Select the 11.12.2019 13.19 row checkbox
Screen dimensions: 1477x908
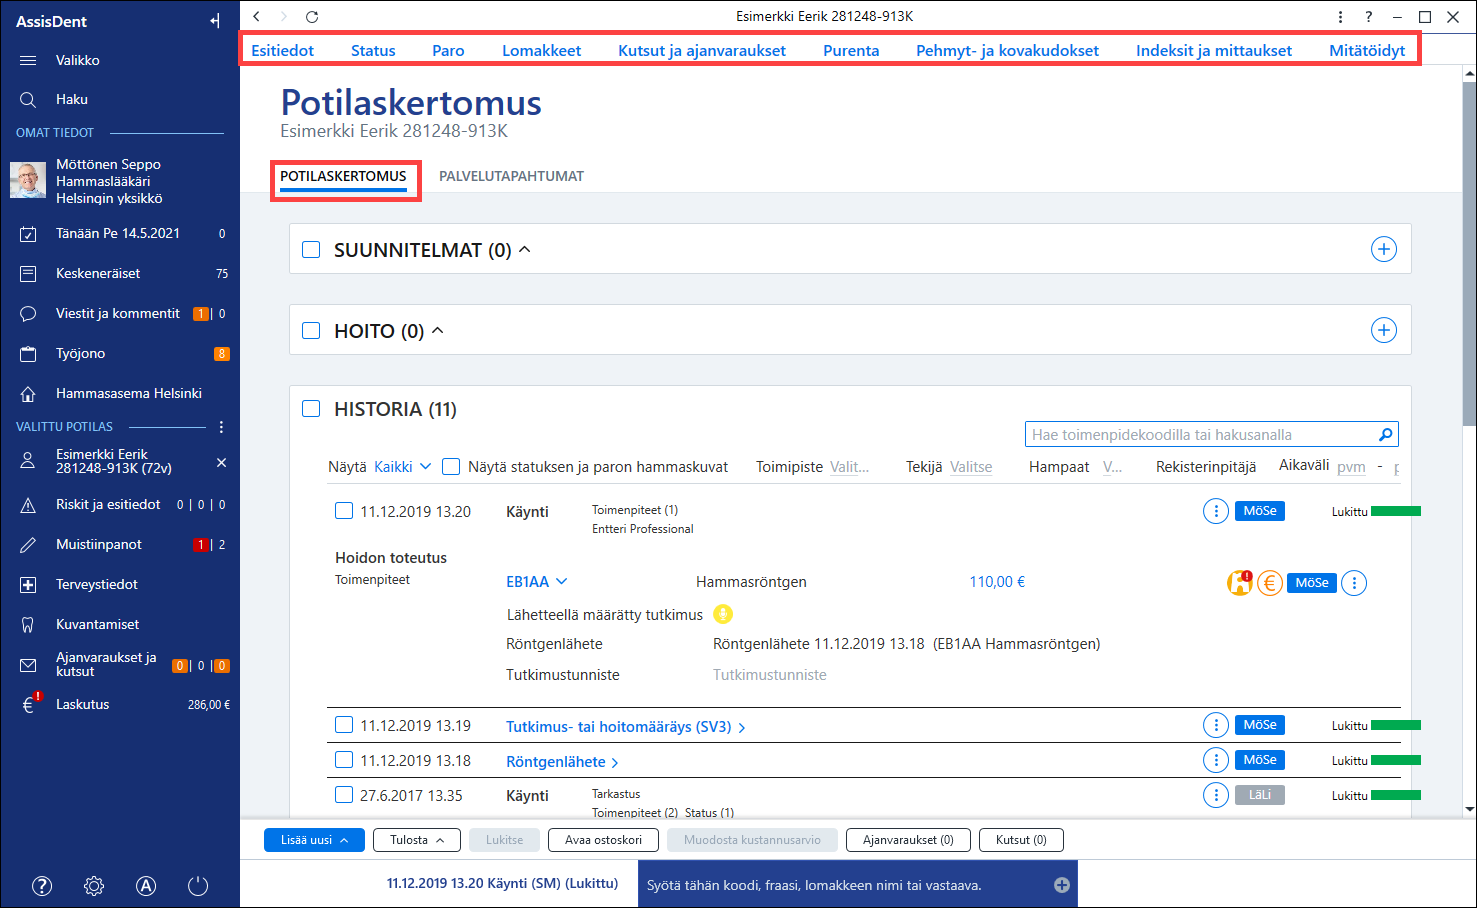[344, 725]
